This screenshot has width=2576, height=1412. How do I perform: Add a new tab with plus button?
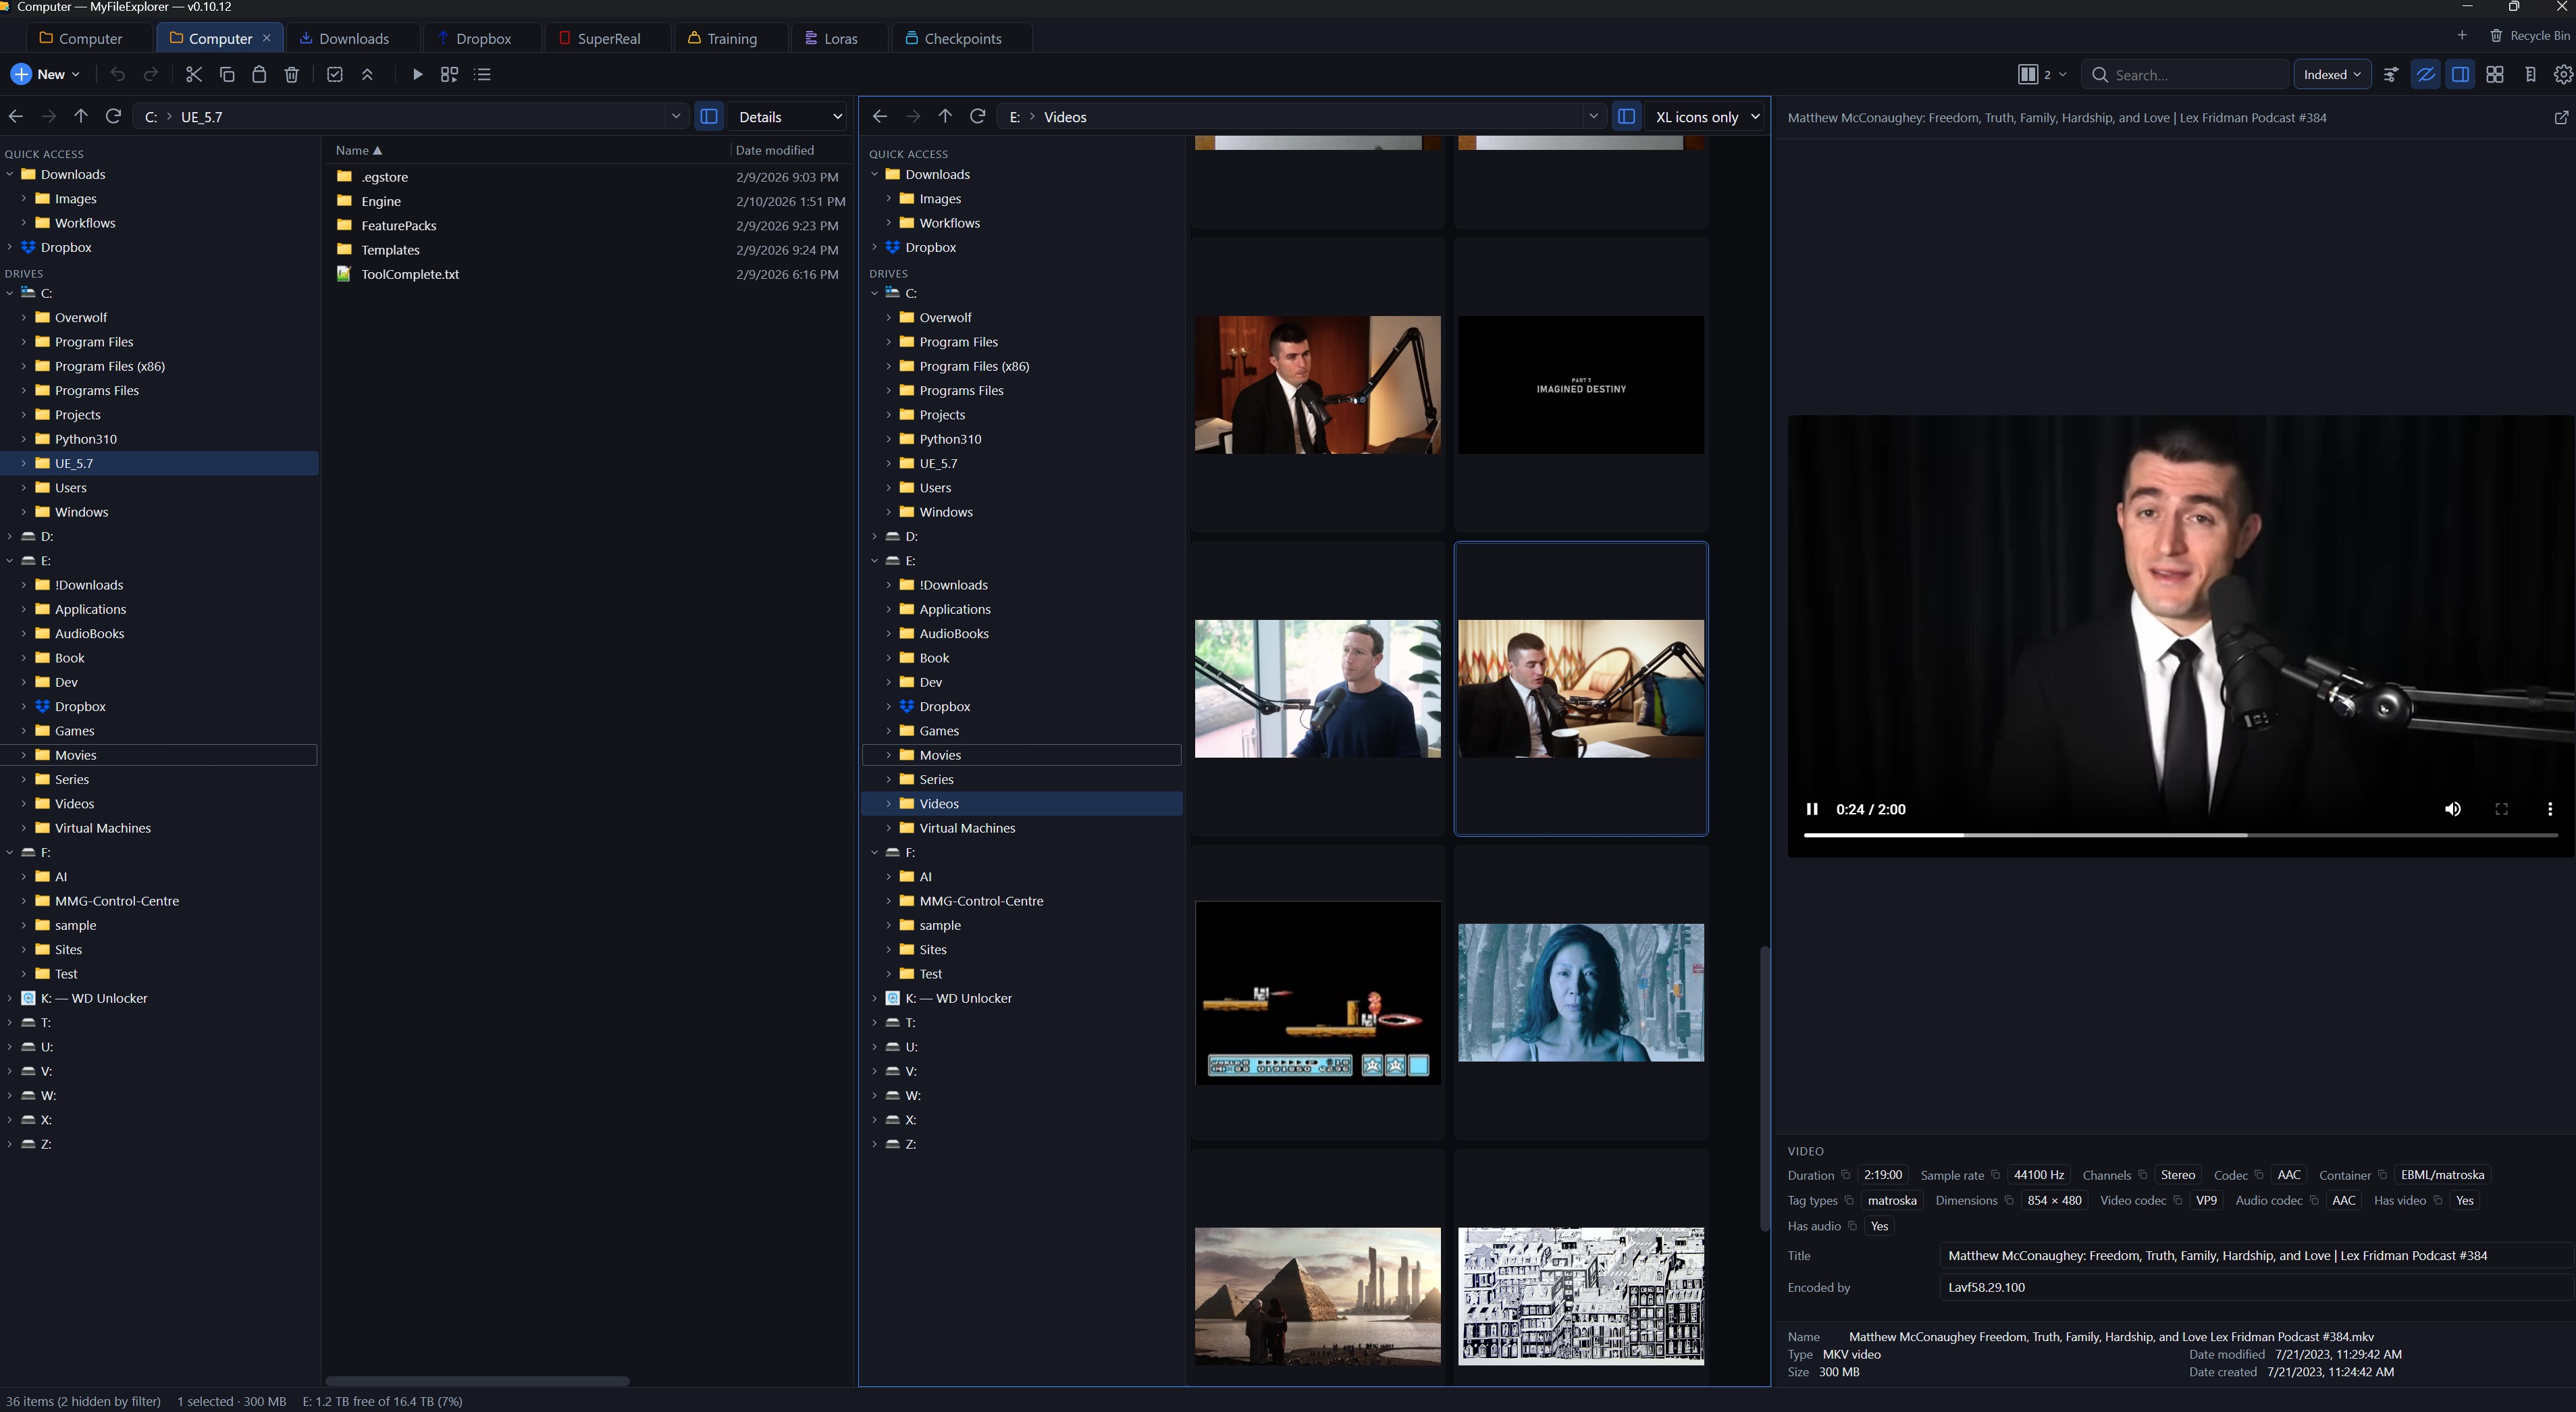2461,35
